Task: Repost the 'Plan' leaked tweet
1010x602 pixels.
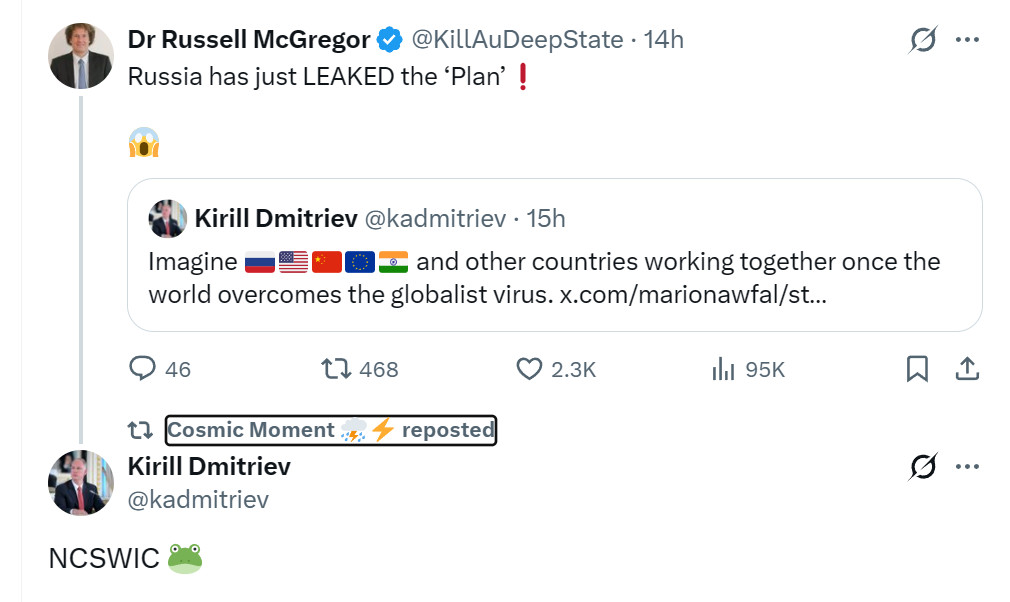Action: (x=336, y=369)
